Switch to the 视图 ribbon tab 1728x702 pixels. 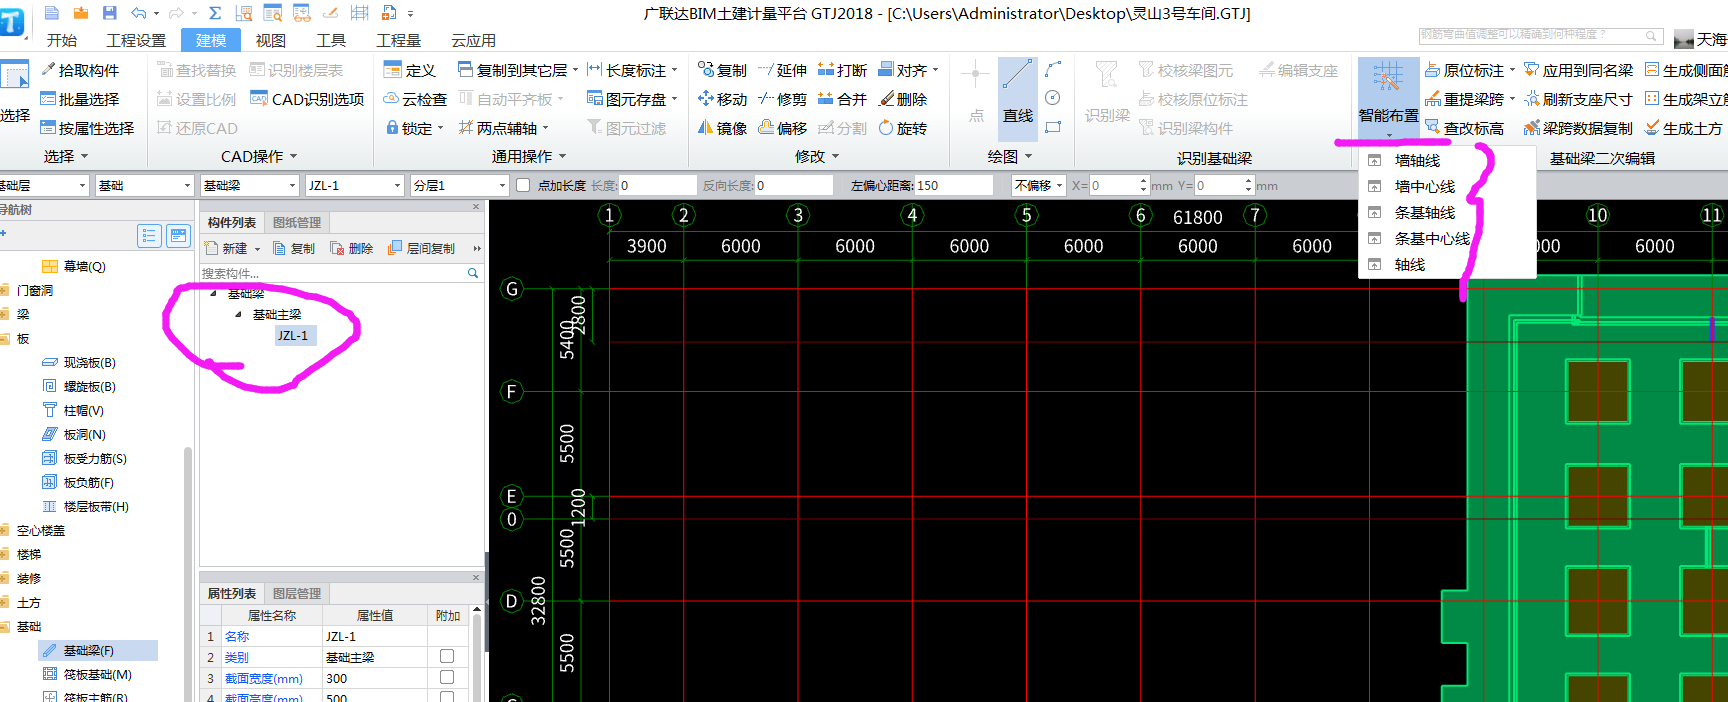pyautogui.click(x=270, y=40)
